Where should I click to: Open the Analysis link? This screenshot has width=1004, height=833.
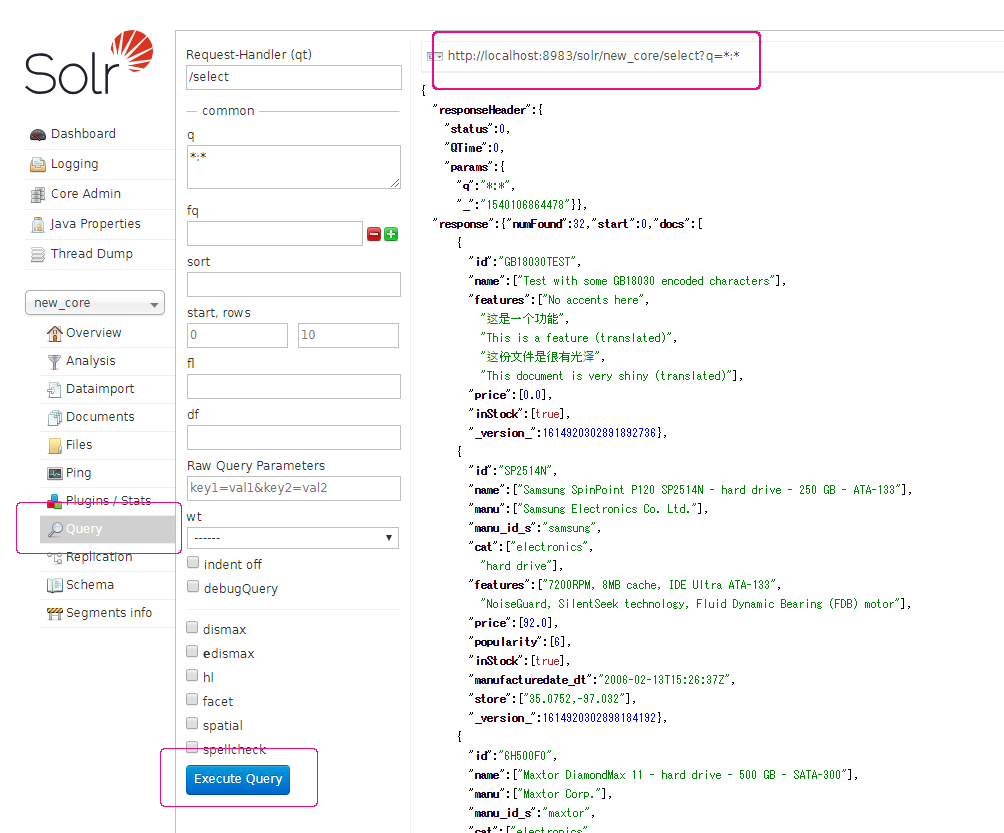click(90, 360)
